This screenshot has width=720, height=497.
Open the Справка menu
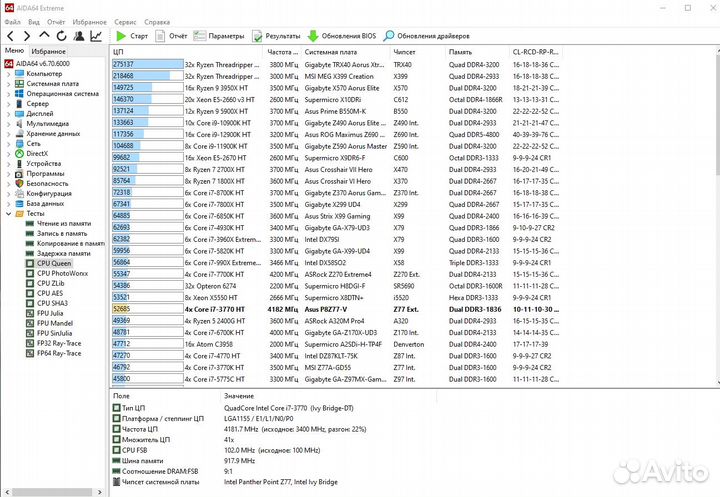tap(157, 22)
